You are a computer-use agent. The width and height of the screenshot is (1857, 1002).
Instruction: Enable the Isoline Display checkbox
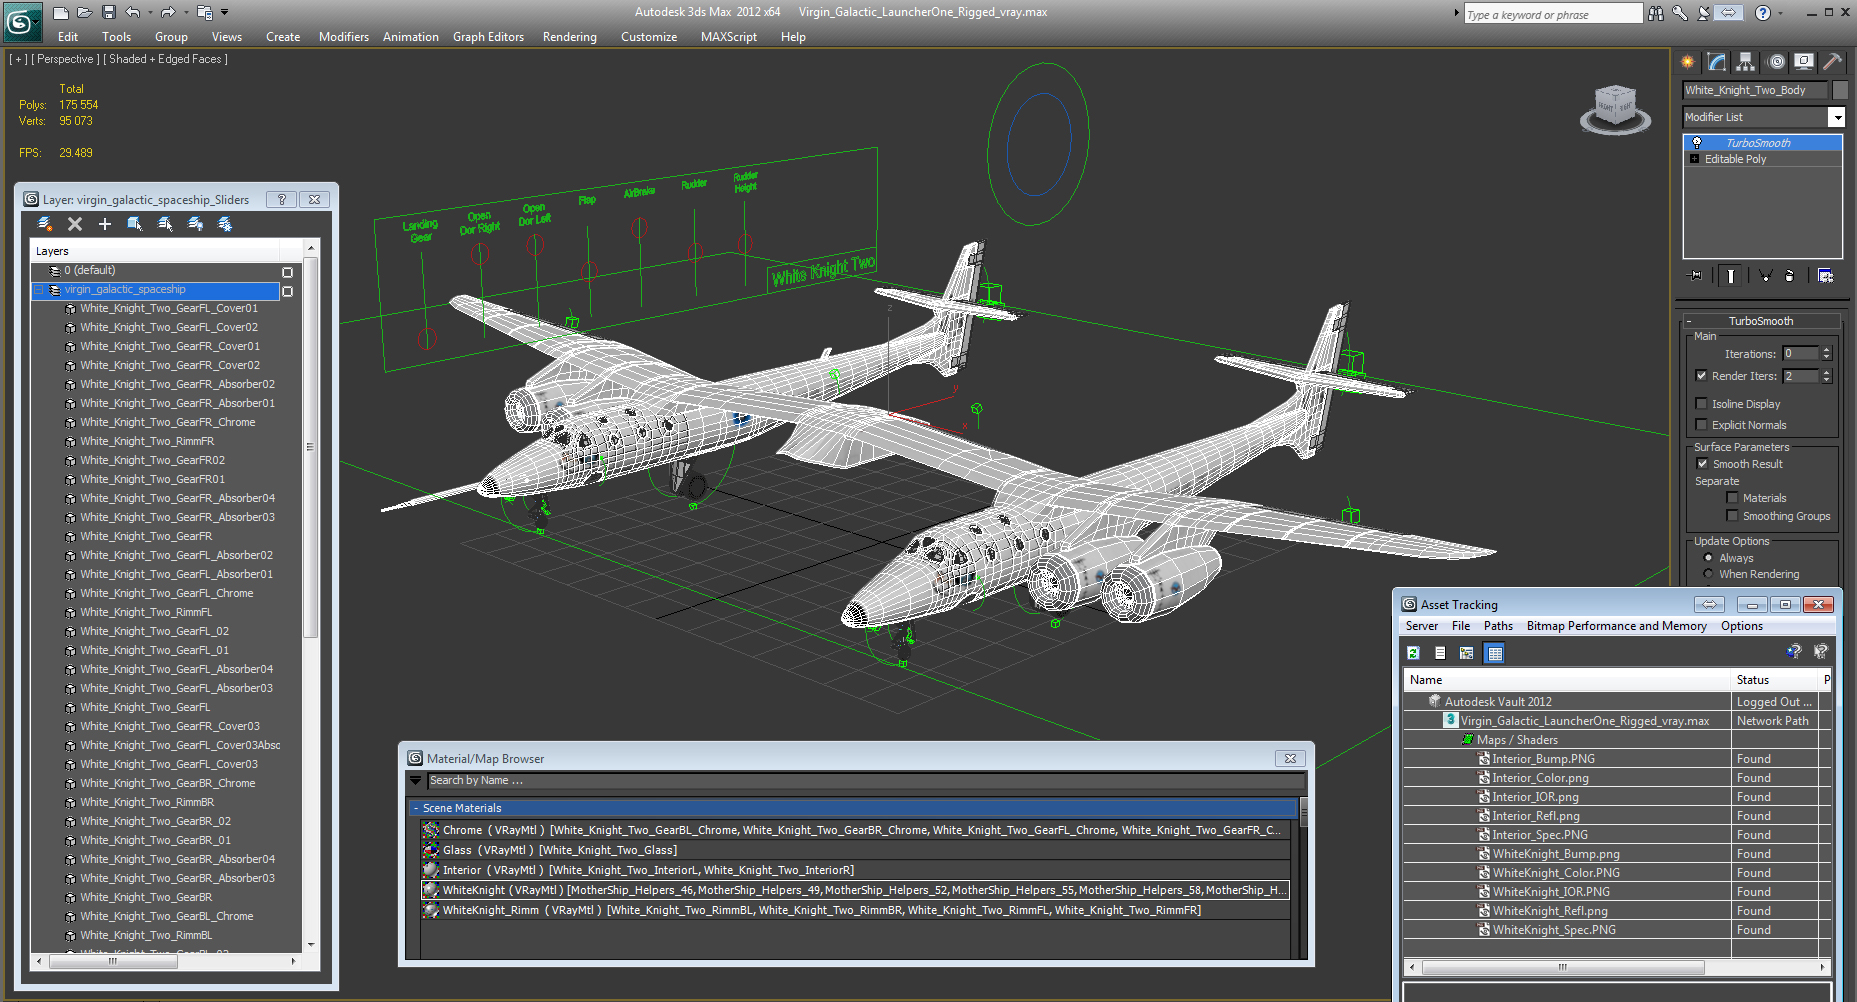coord(1702,404)
